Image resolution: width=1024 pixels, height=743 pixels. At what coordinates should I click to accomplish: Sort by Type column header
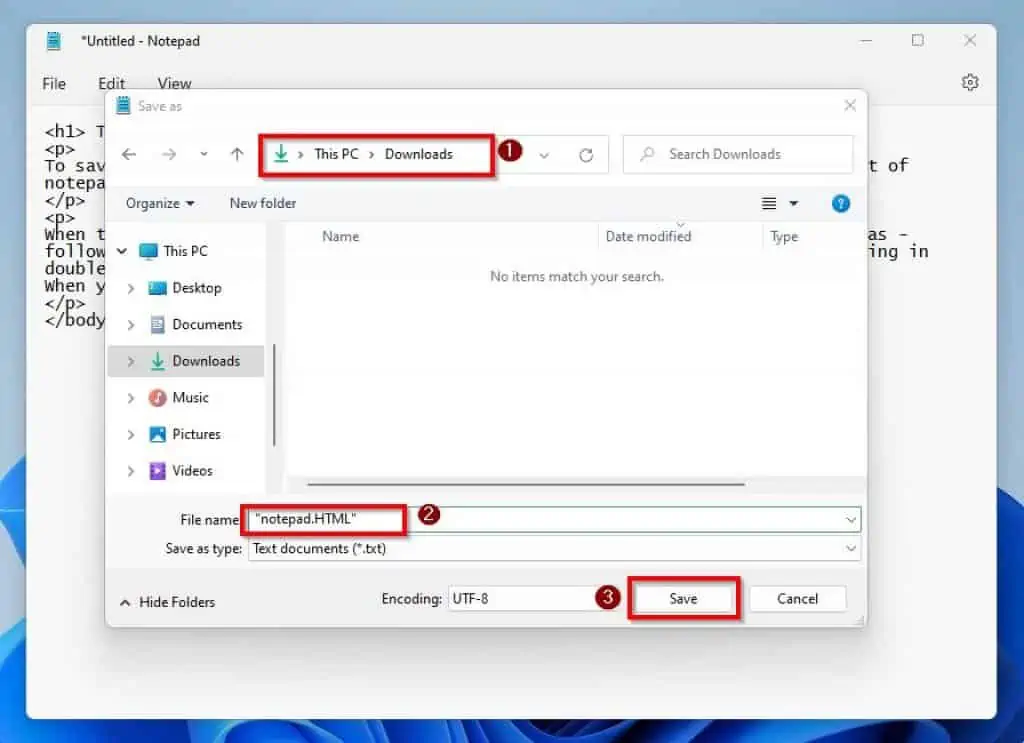pos(784,236)
